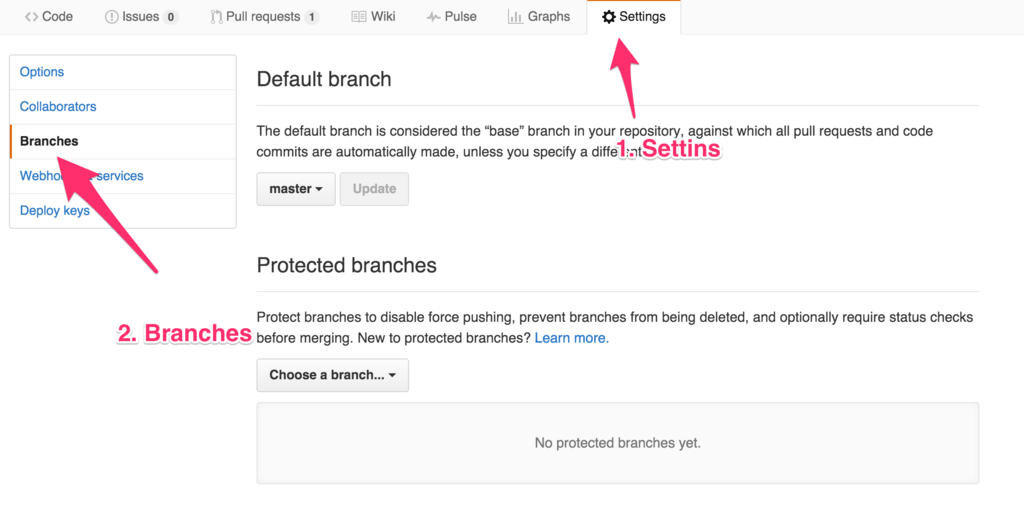This screenshot has height=507, width=1024.
Task: Open the Choose a branch dropdown
Action: 332,375
